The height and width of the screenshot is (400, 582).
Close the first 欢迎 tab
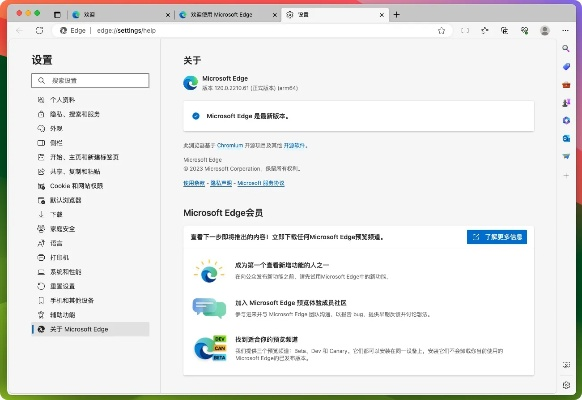[x=168, y=15]
